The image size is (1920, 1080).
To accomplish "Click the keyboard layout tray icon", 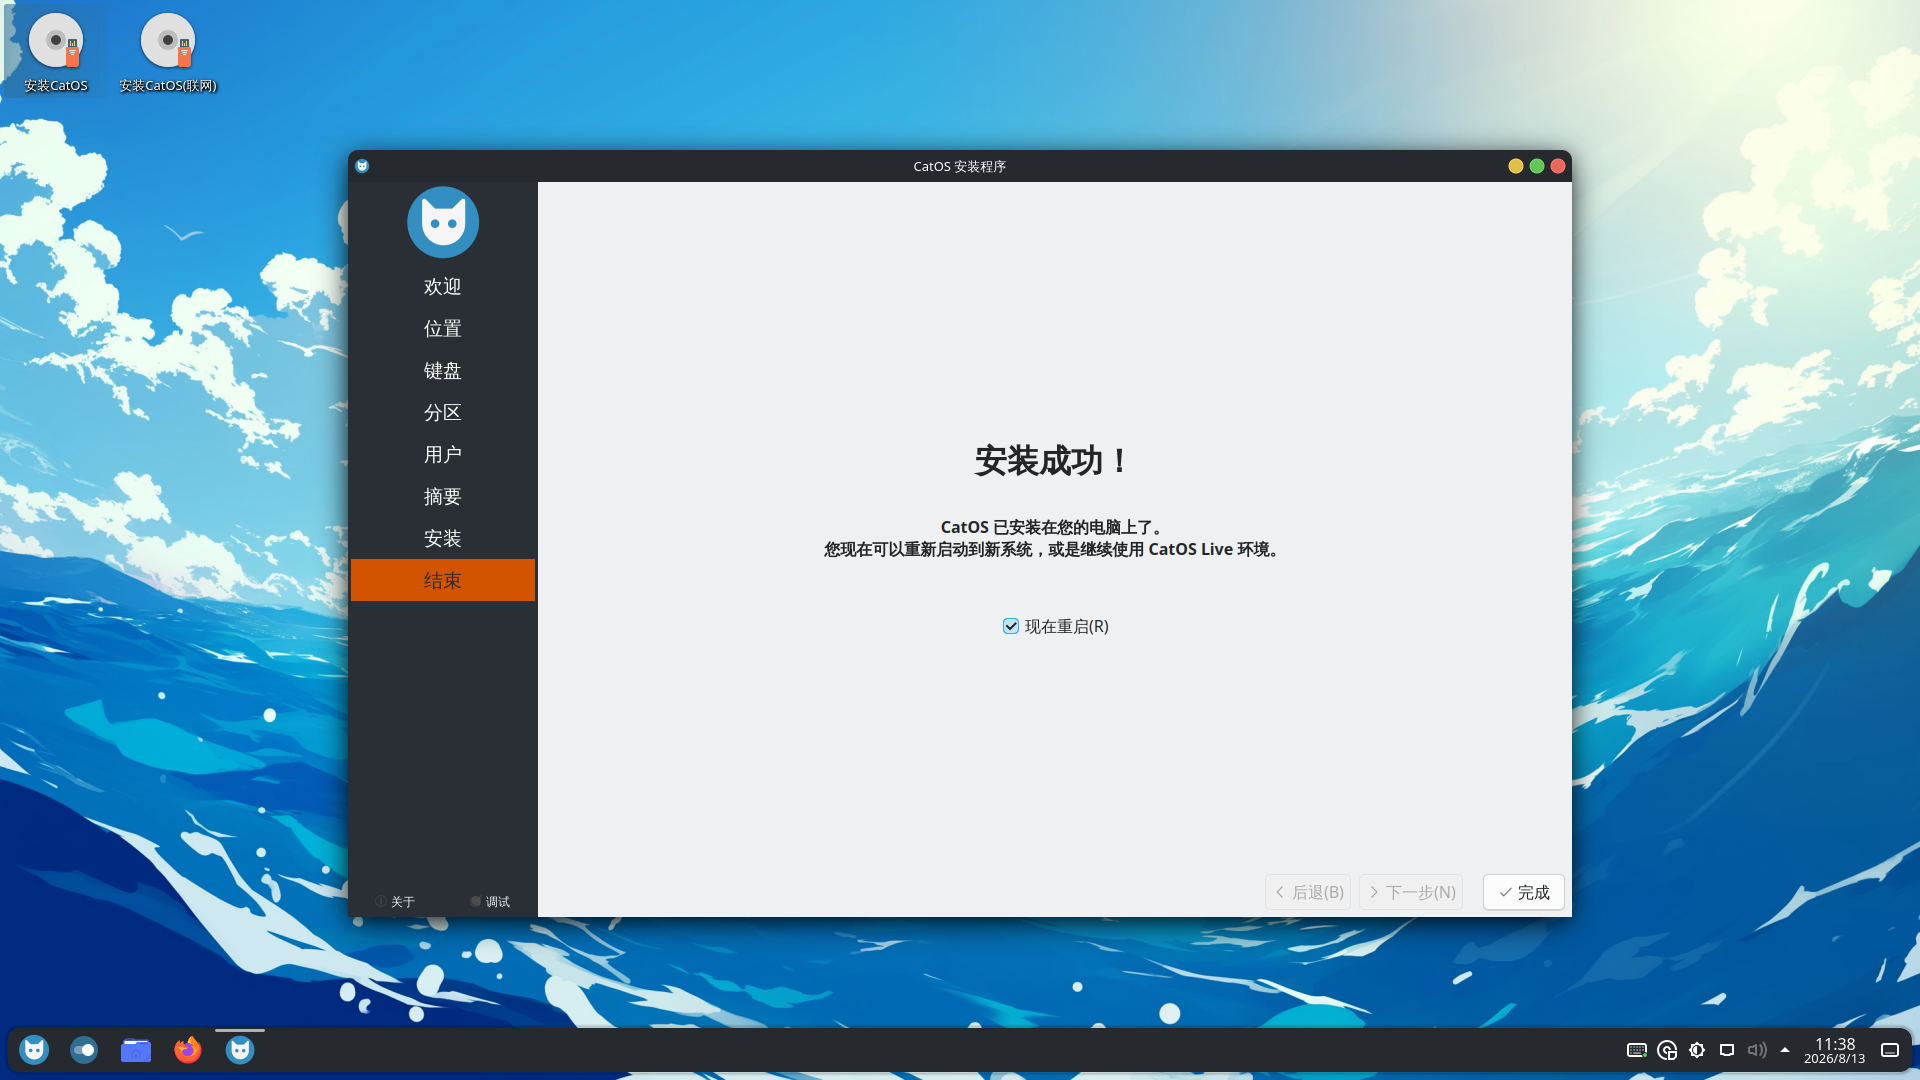I will 1637,1050.
